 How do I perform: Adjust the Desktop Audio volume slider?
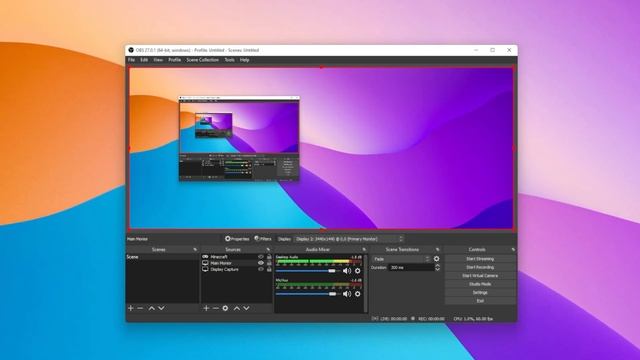click(308, 271)
